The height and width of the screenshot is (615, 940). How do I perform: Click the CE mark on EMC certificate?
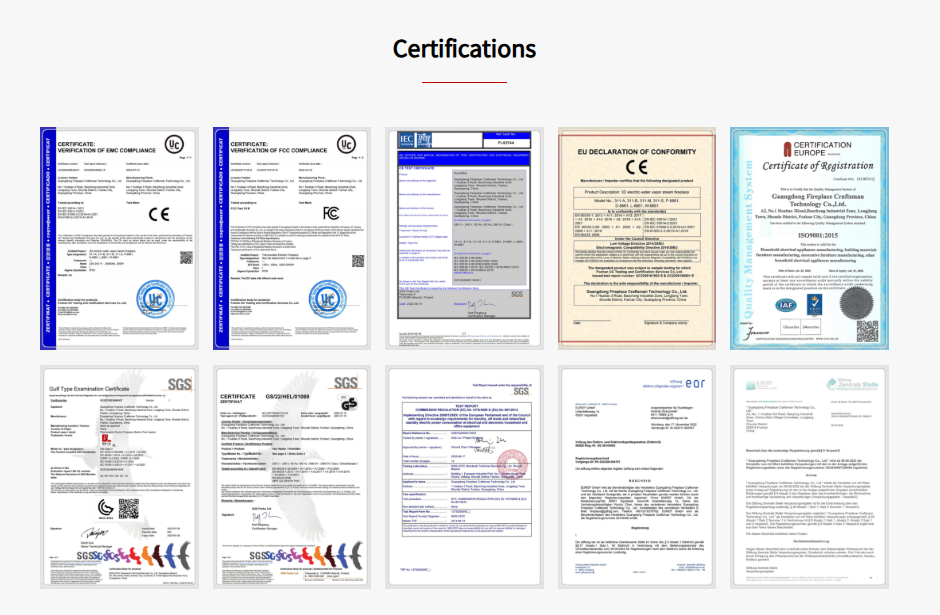coord(160,213)
